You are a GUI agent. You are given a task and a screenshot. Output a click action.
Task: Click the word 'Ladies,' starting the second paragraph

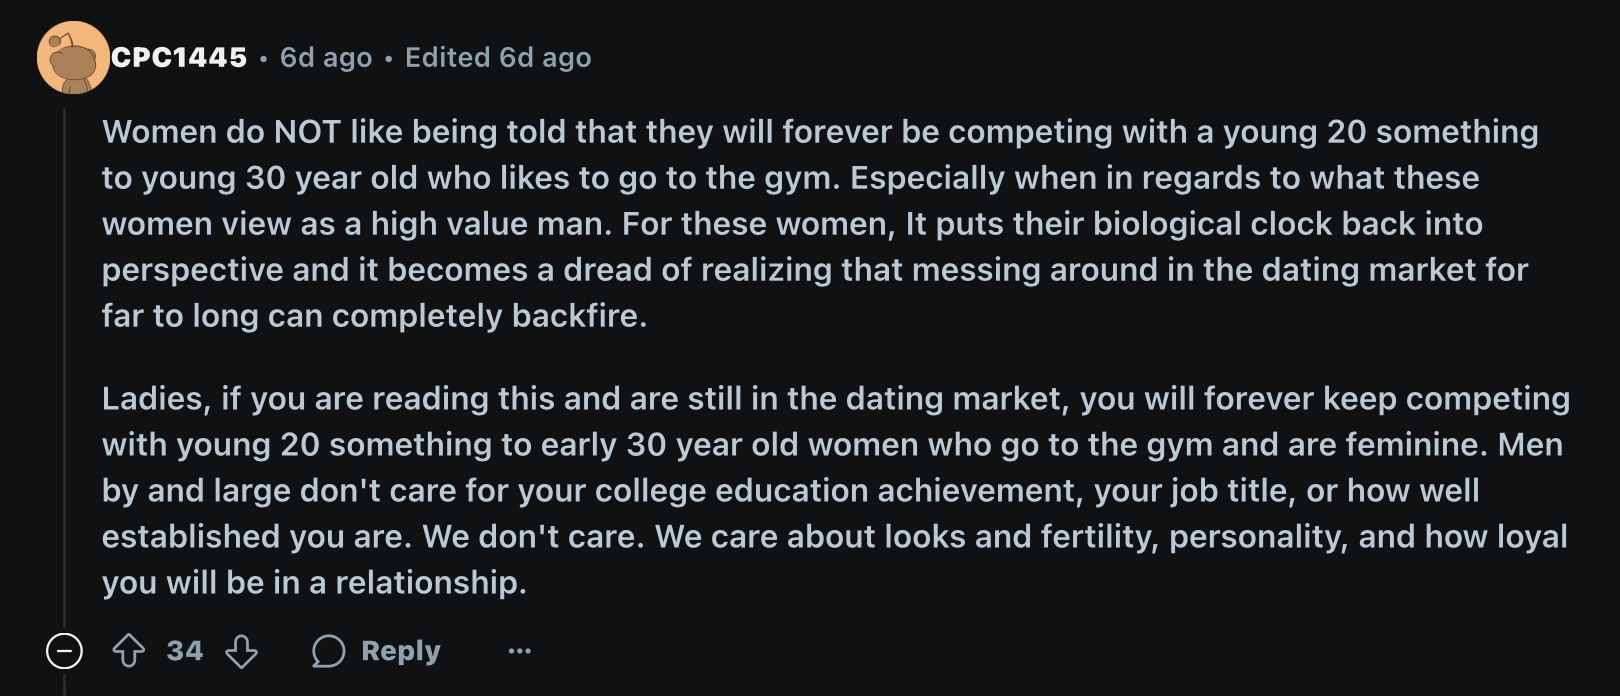(156, 398)
